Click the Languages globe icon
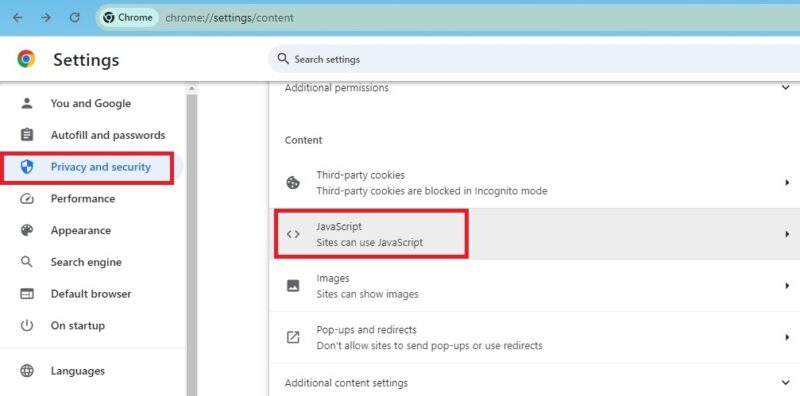The height and width of the screenshot is (396, 800). tap(27, 370)
